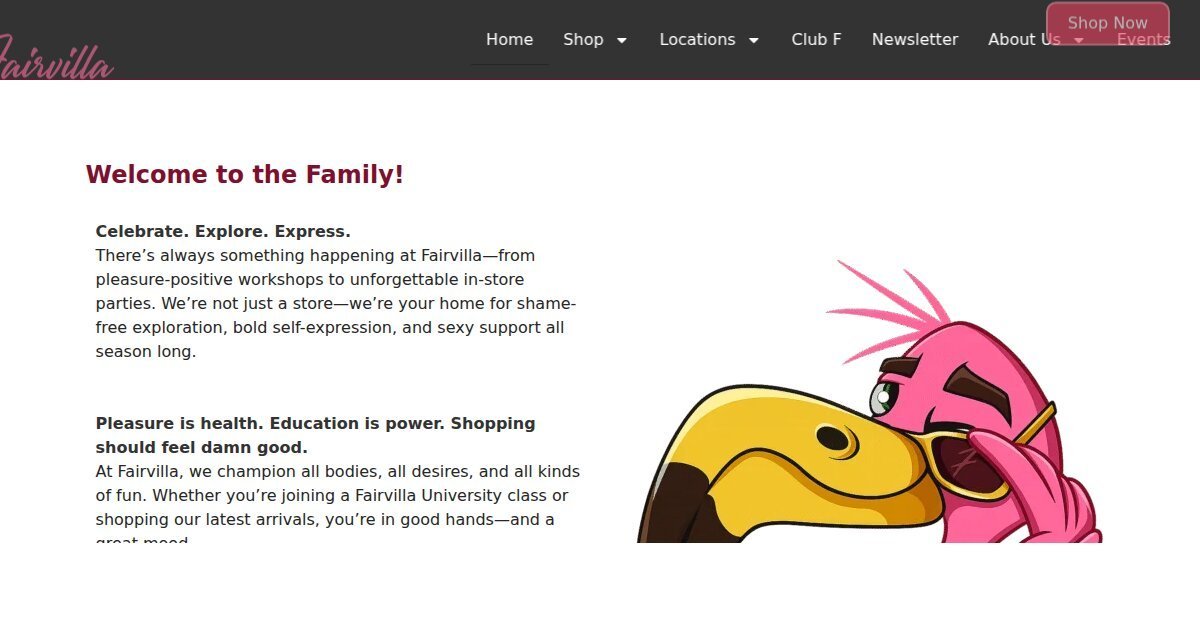Screen dimensions: 1200x630
Task: Expand the arrow next to Locations
Action: coord(754,41)
